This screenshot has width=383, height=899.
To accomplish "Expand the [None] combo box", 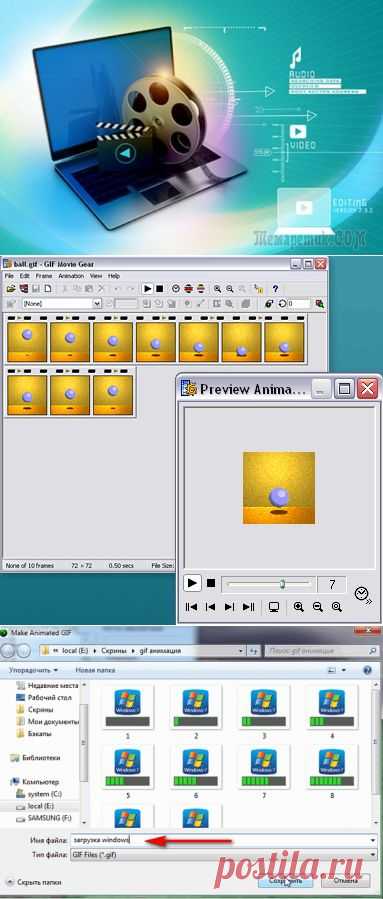I will coord(97,303).
